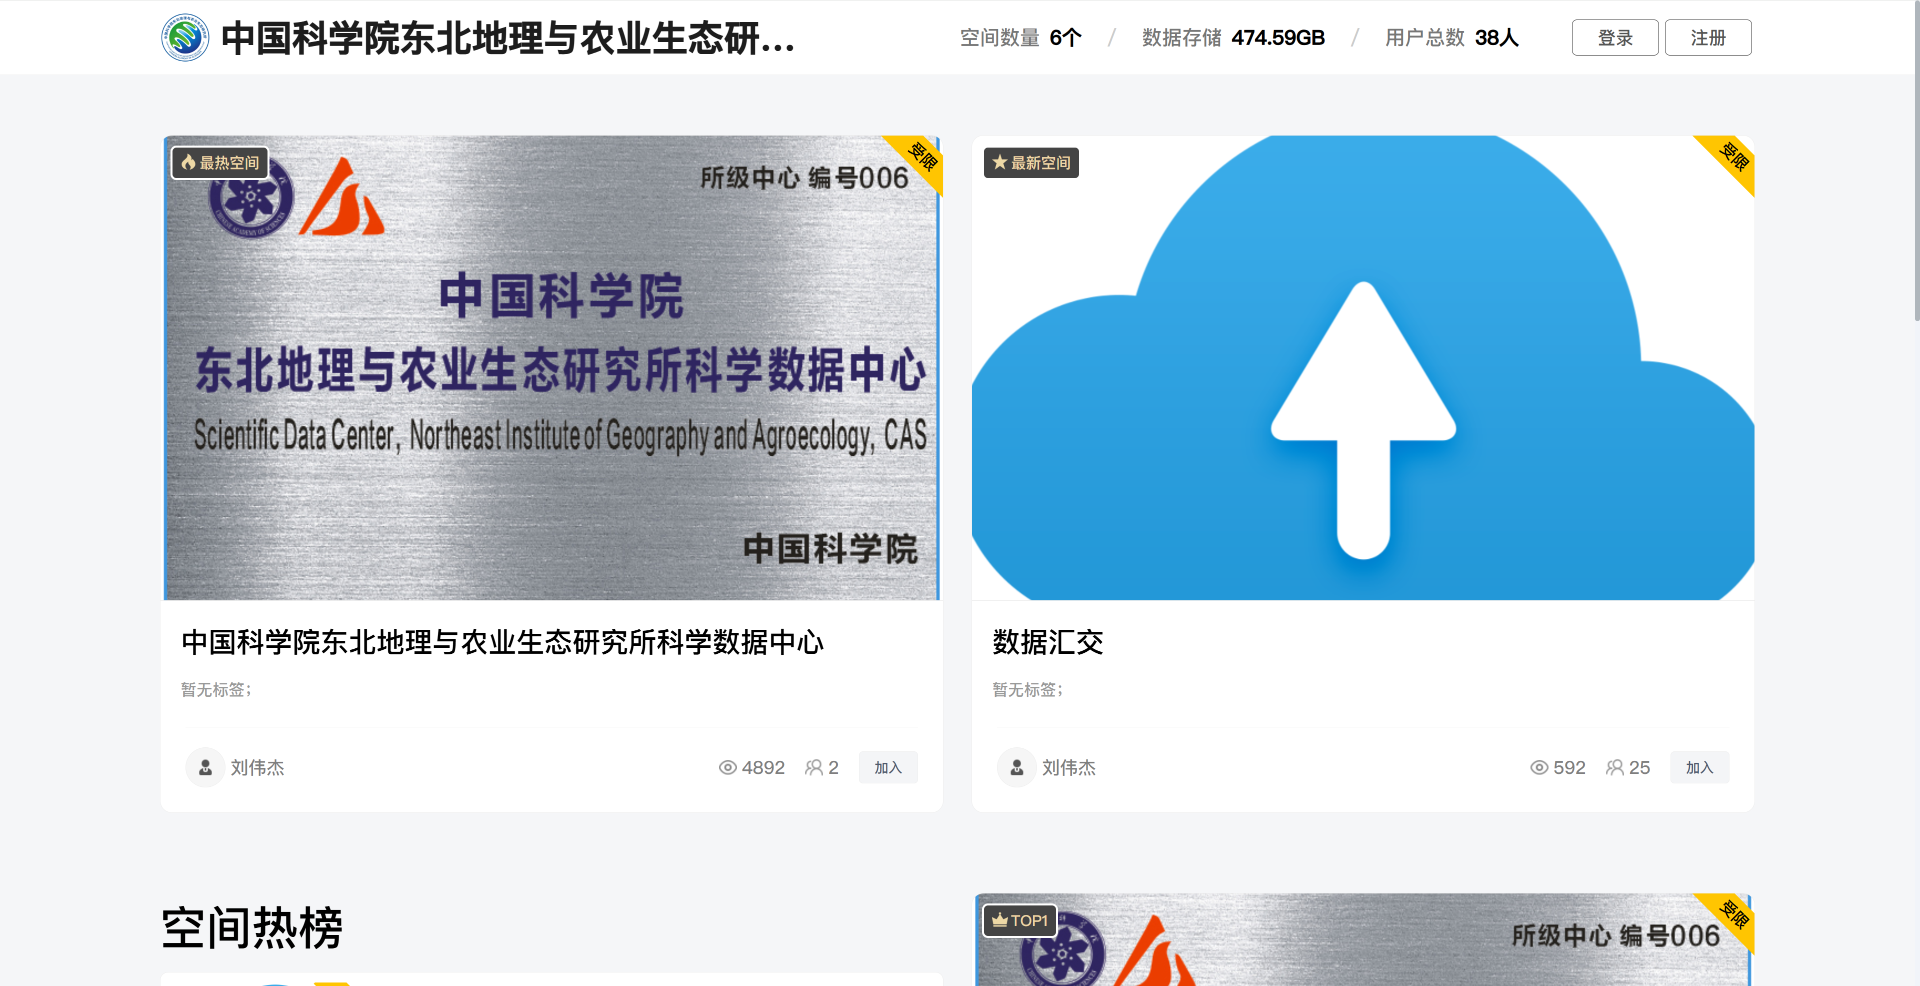Open the Scientific Data Center banner thumbnail
The width and height of the screenshot is (1920, 986).
(552, 368)
